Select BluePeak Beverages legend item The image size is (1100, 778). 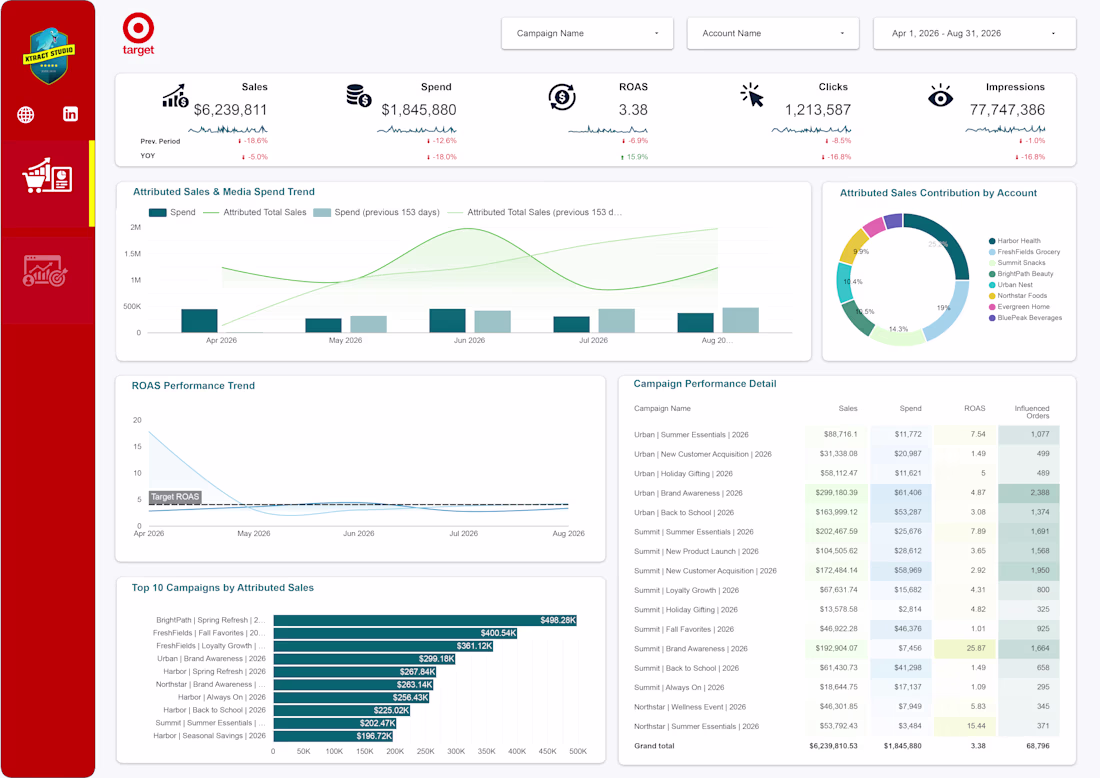[1025, 318]
